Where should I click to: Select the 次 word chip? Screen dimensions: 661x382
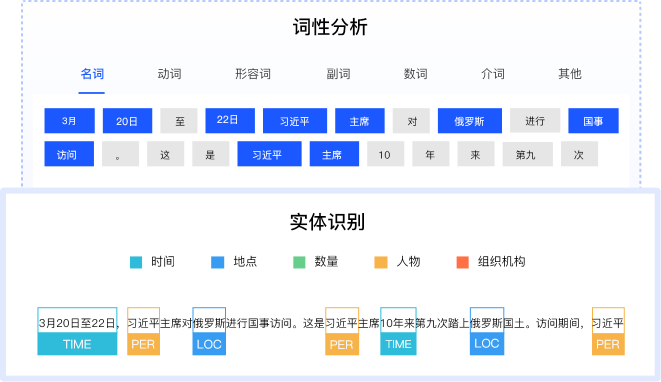pyautogui.click(x=579, y=154)
